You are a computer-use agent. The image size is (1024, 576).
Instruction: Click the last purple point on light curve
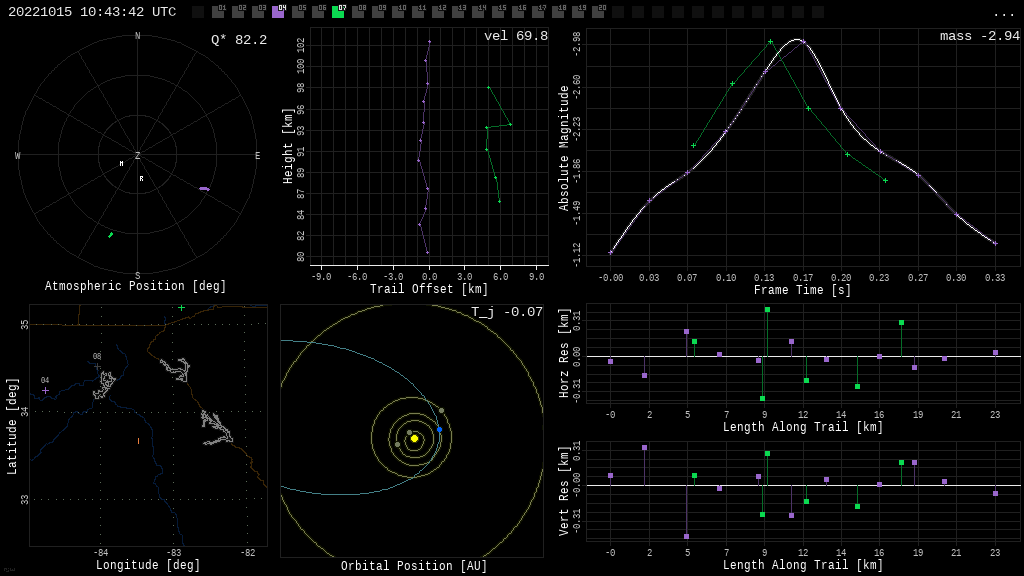(995, 244)
